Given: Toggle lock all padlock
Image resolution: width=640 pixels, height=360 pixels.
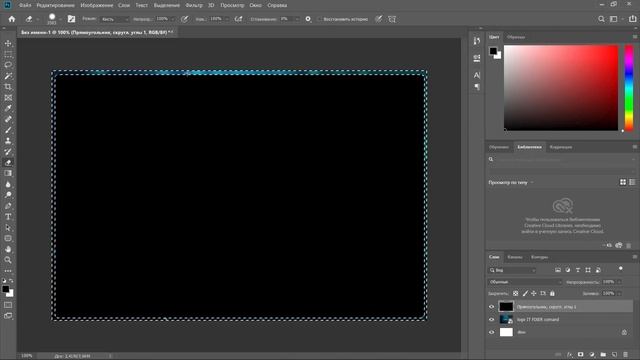Looking at the screenshot, I should (x=552, y=293).
